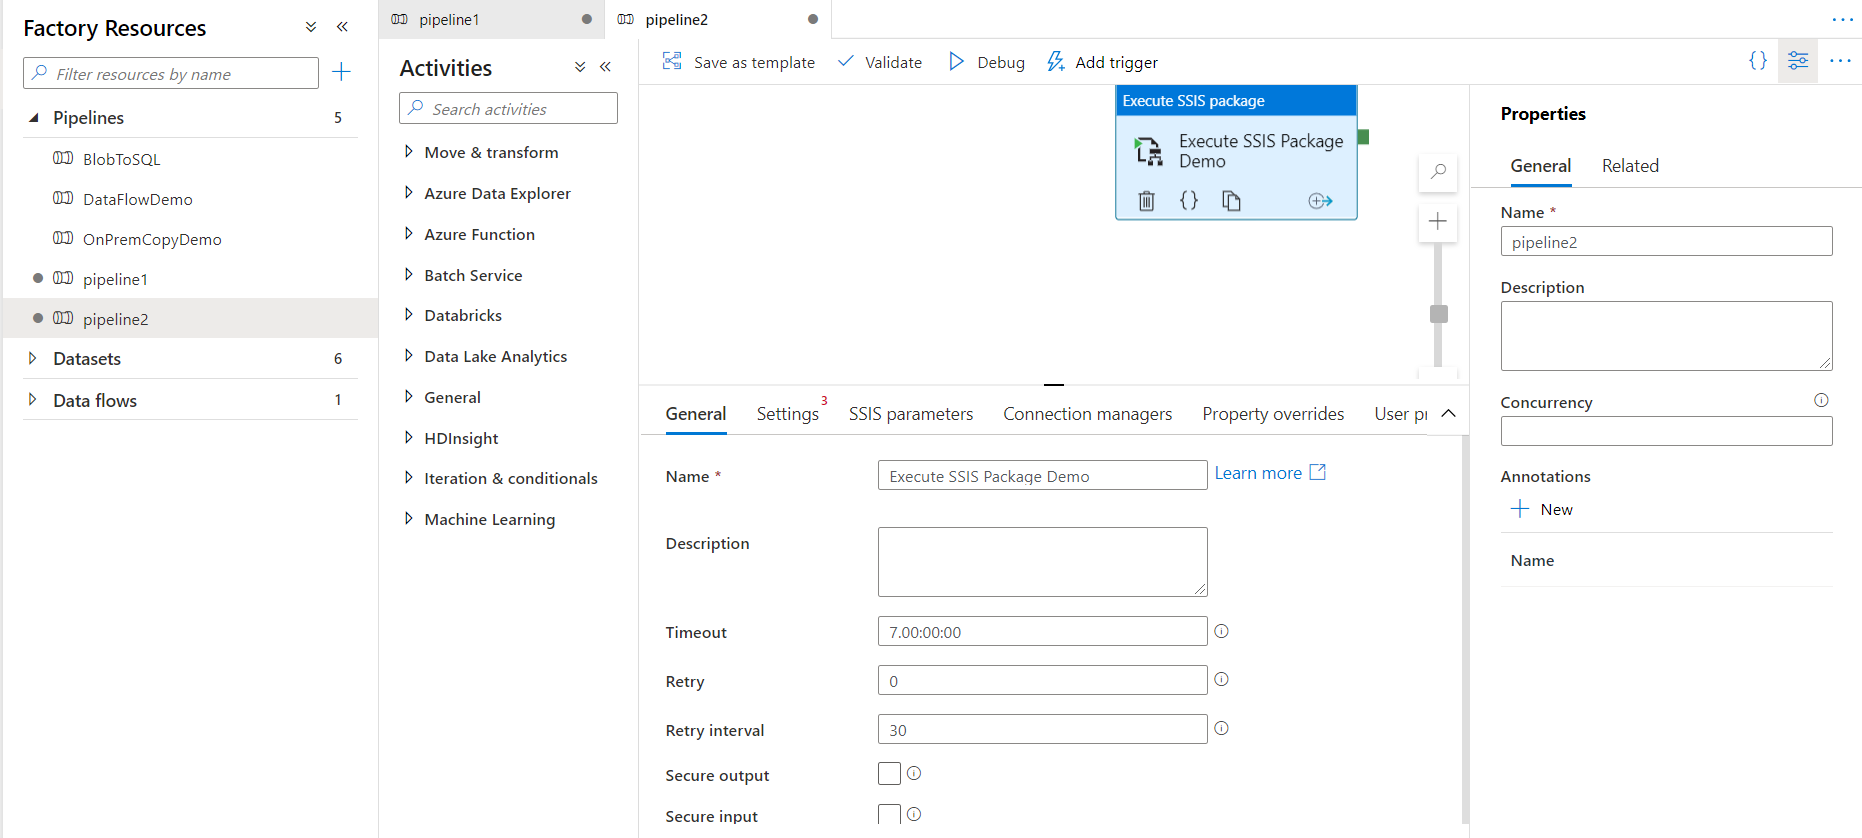This screenshot has width=1862, height=838.
Task: Delete the Execute SSIS Package activity
Action: click(1146, 201)
